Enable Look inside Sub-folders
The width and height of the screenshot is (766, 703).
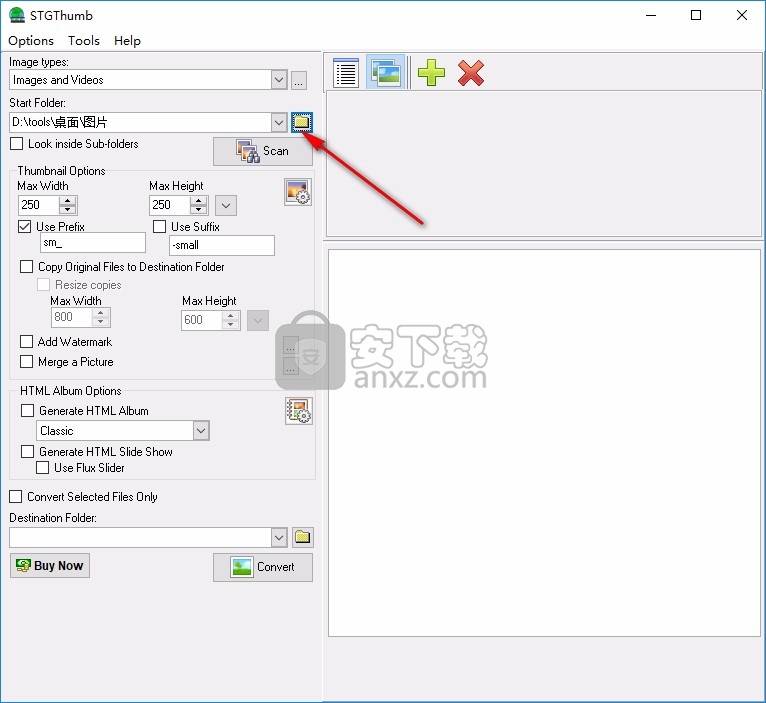coord(17,144)
